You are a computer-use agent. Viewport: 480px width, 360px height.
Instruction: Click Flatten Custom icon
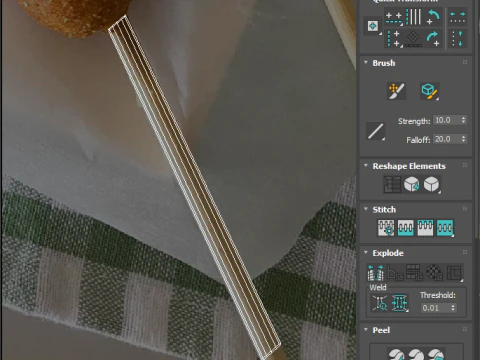454,273
